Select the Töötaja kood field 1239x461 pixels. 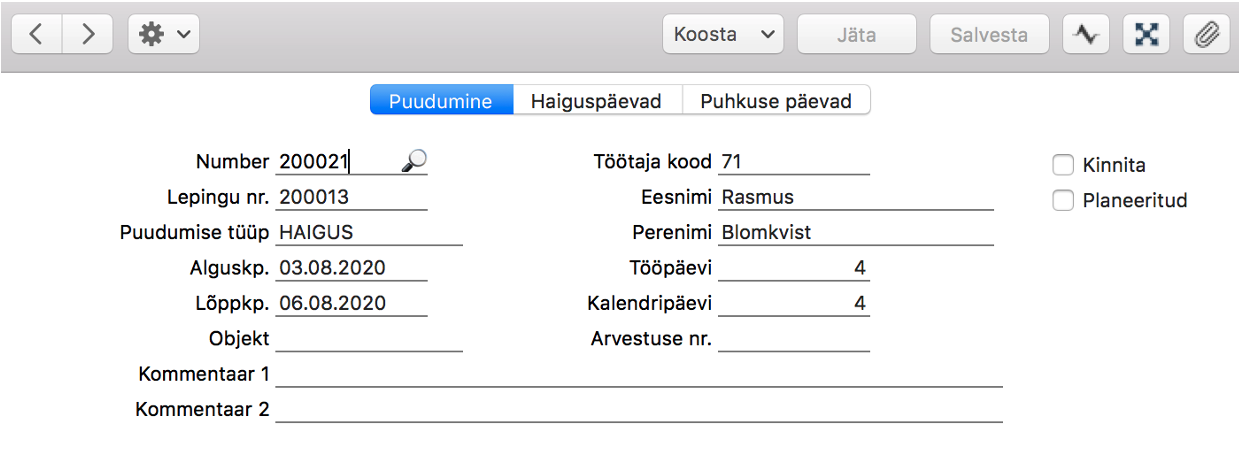point(794,162)
